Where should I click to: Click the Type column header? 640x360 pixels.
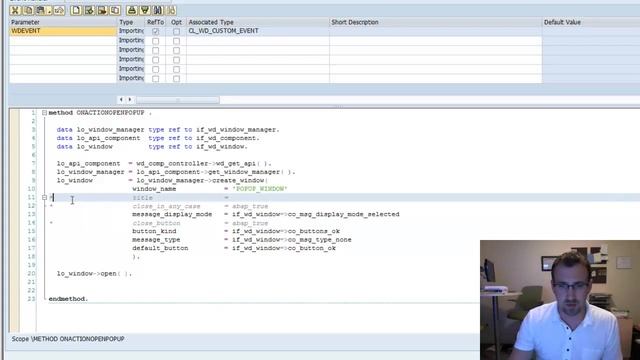tap(131, 22)
